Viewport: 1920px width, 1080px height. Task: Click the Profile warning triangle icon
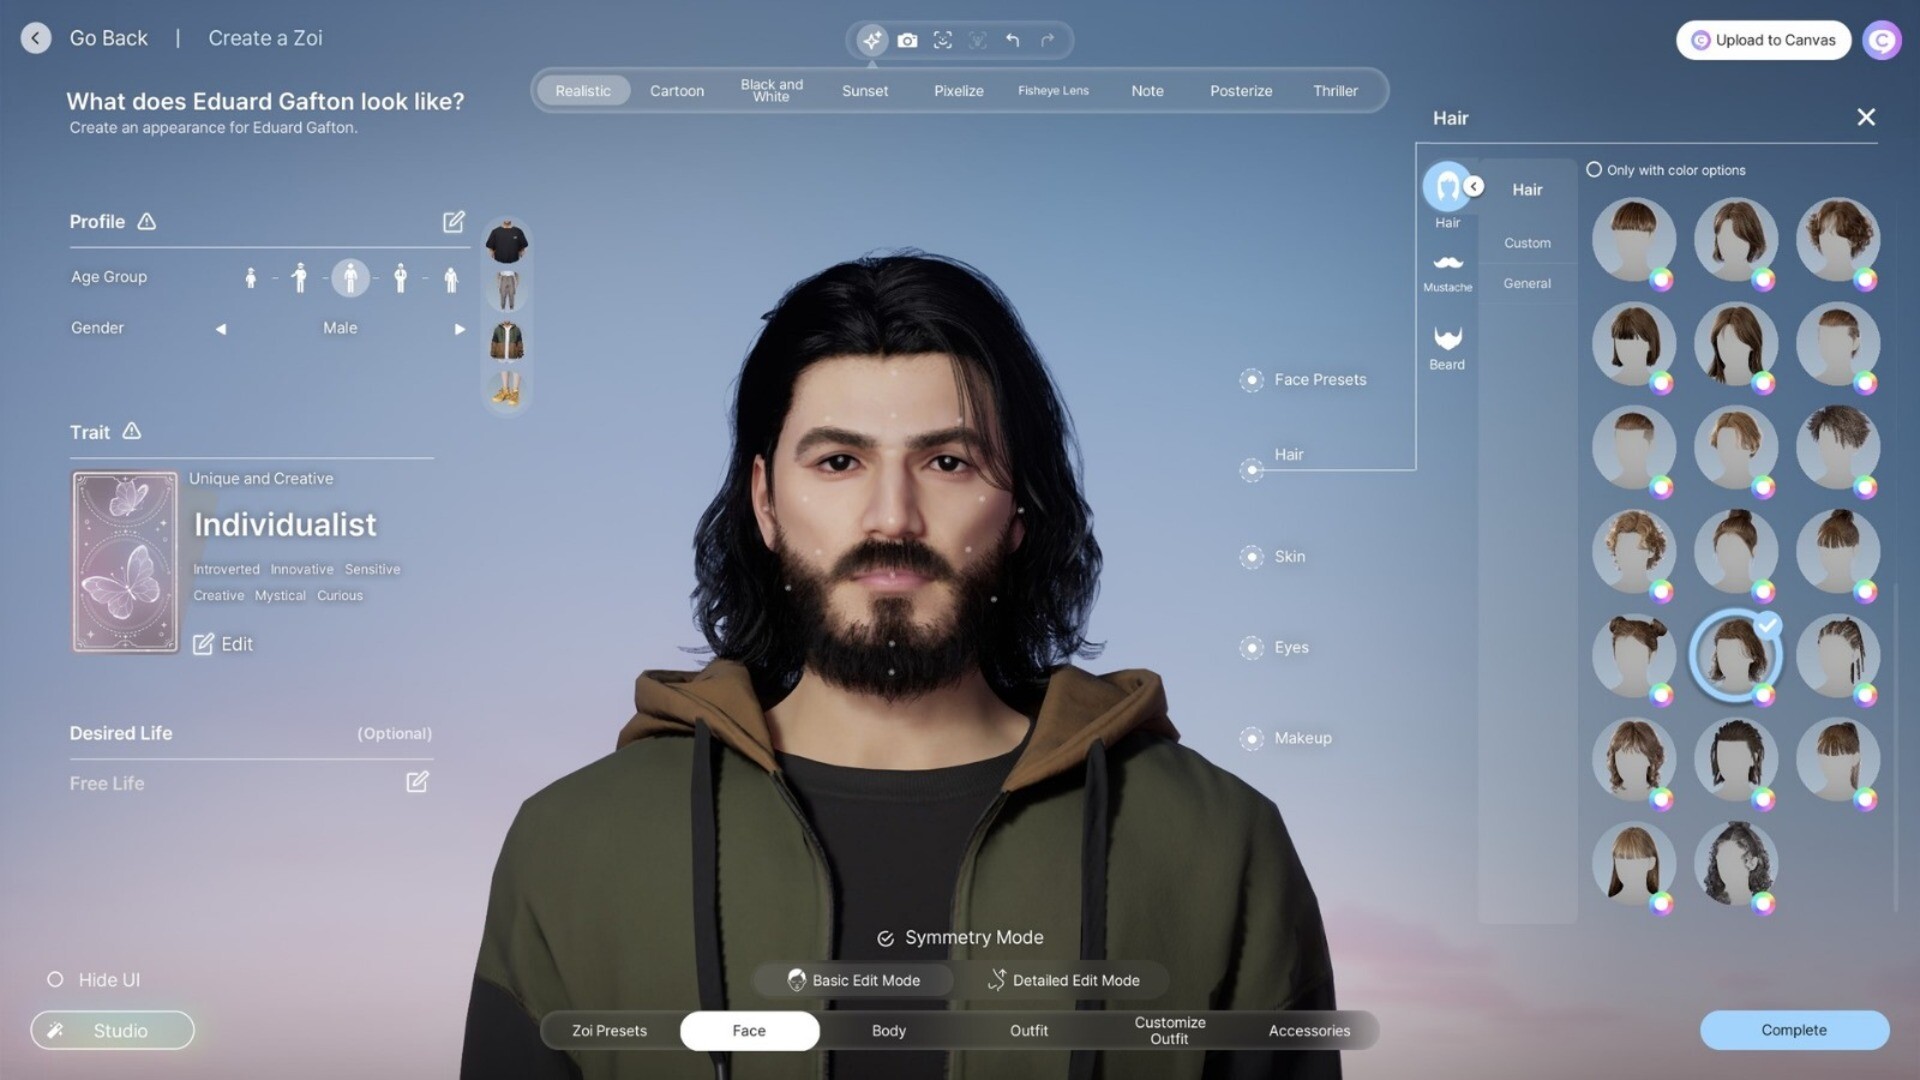click(147, 221)
